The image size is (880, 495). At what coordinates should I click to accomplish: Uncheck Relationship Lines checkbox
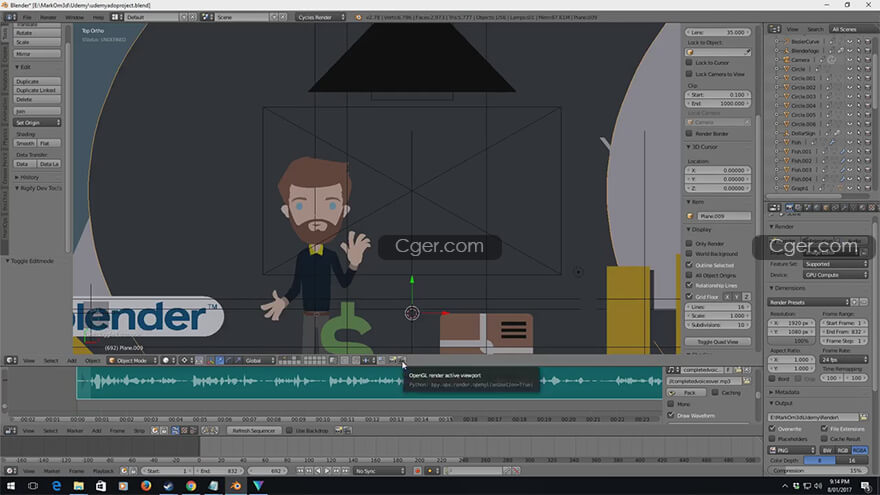(x=689, y=285)
